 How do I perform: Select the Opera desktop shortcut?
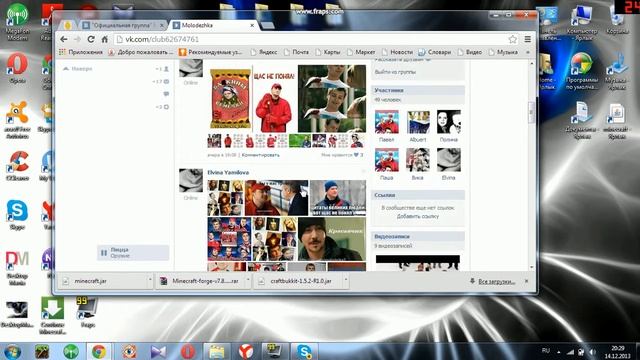[x=18, y=68]
